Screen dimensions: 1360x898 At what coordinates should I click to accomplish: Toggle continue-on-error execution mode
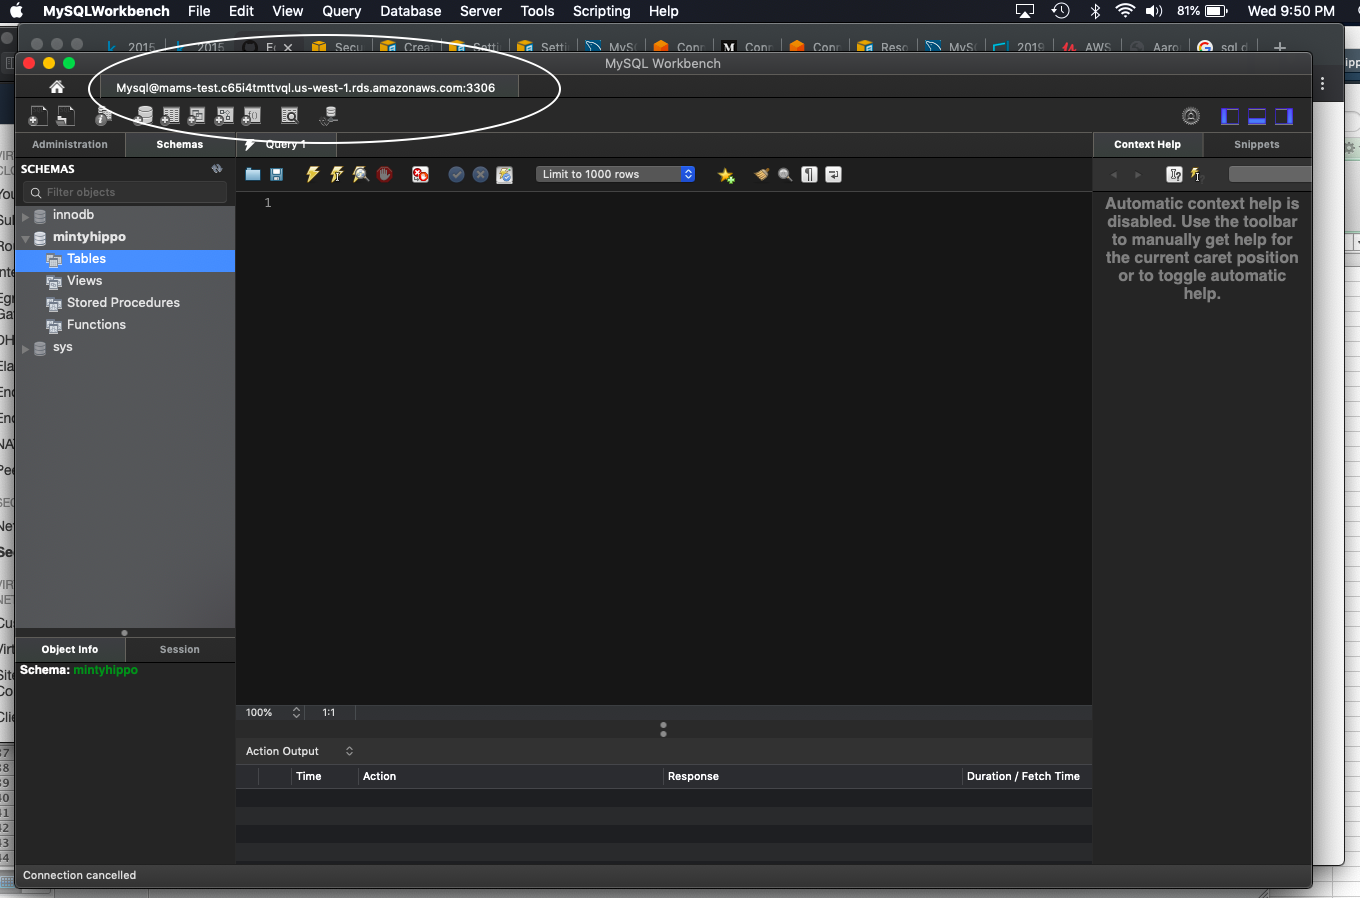click(420, 174)
